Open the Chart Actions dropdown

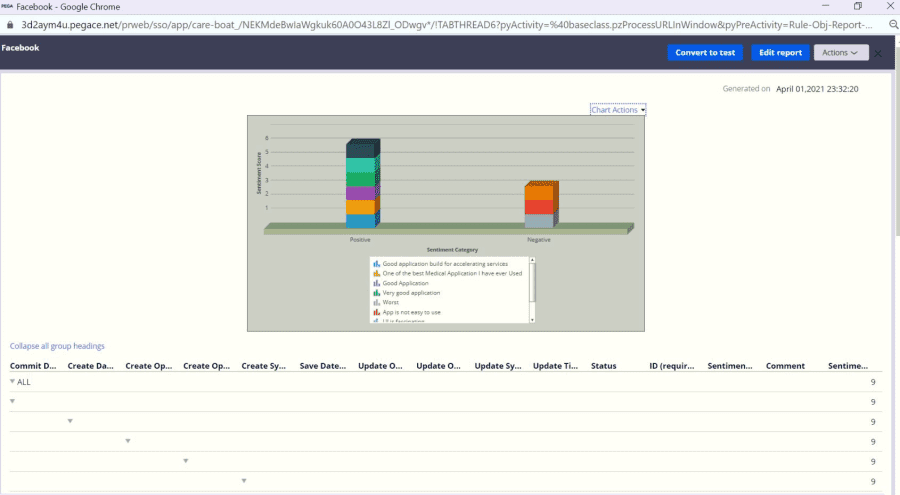[x=618, y=110]
